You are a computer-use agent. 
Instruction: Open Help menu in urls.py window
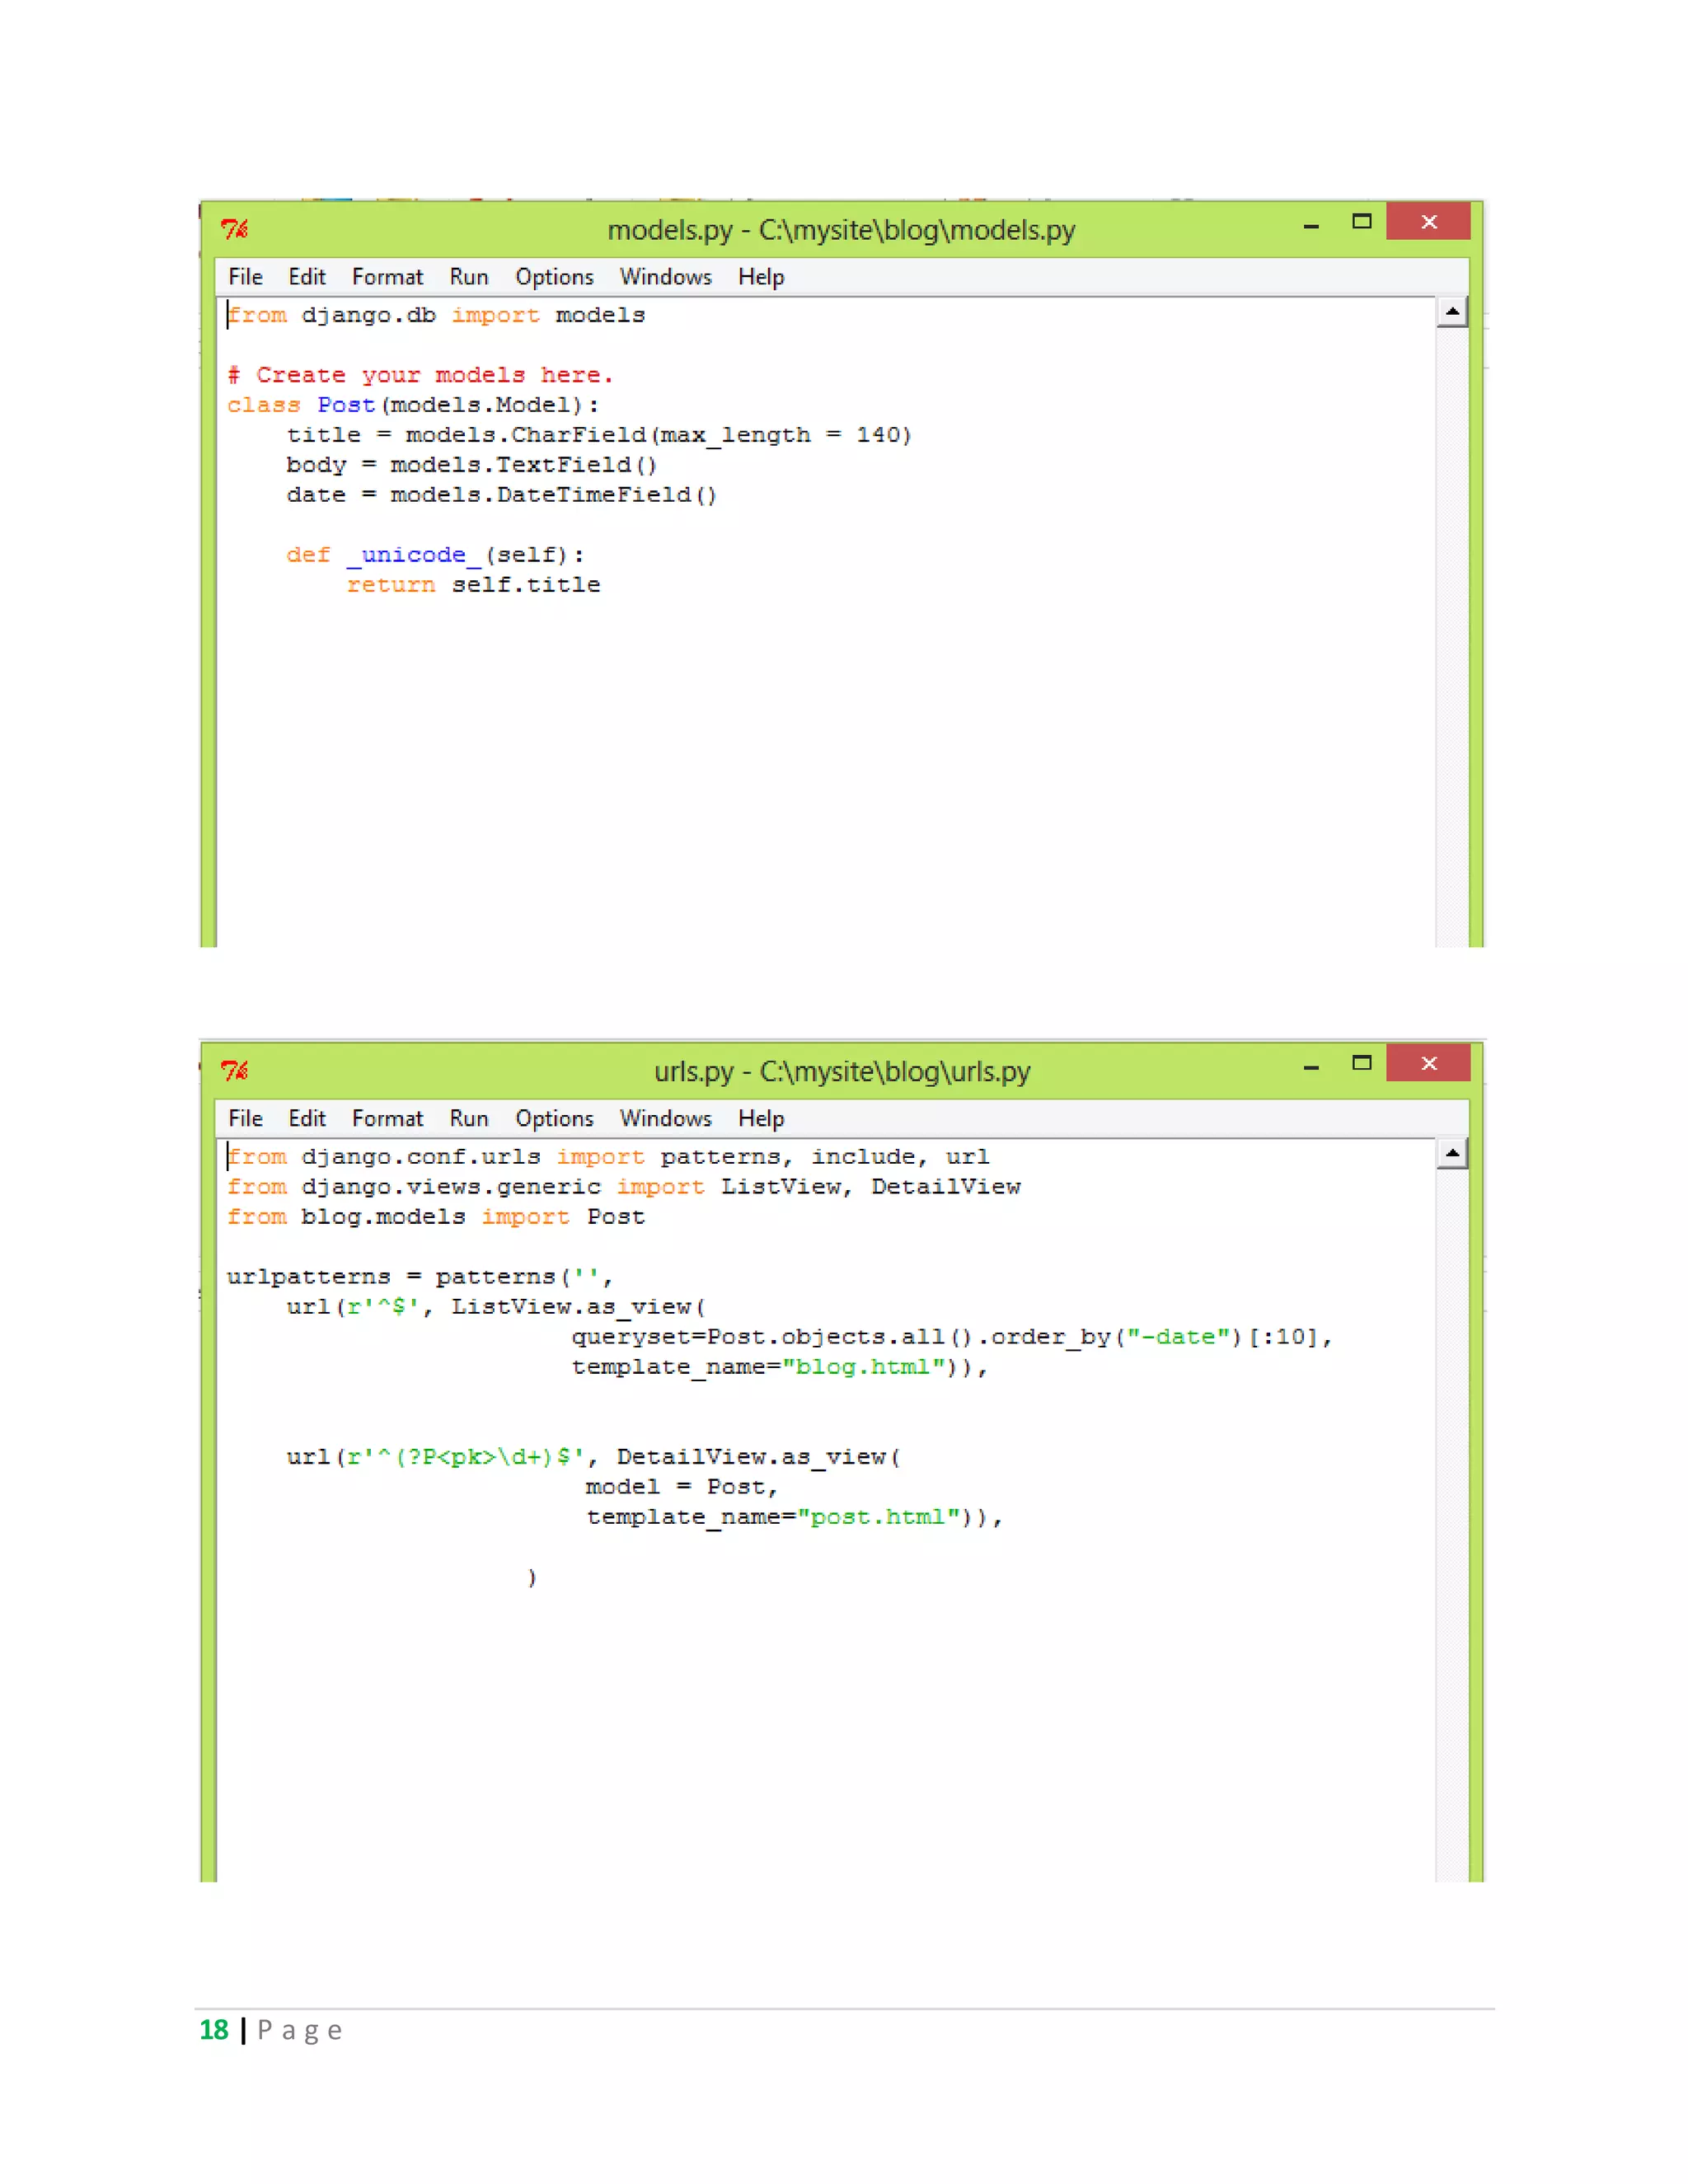pyautogui.click(x=761, y=1118)
